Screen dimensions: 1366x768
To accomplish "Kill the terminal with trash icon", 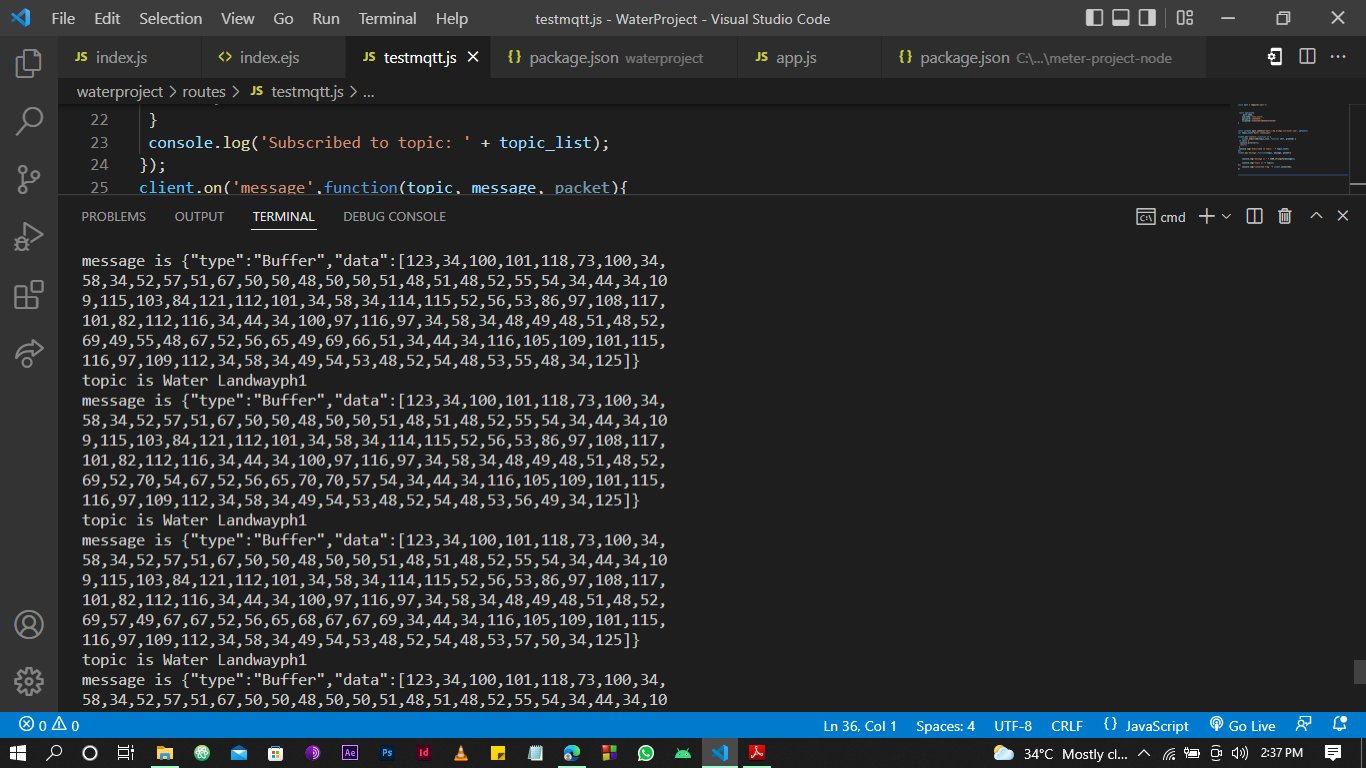I will 1285,216.
